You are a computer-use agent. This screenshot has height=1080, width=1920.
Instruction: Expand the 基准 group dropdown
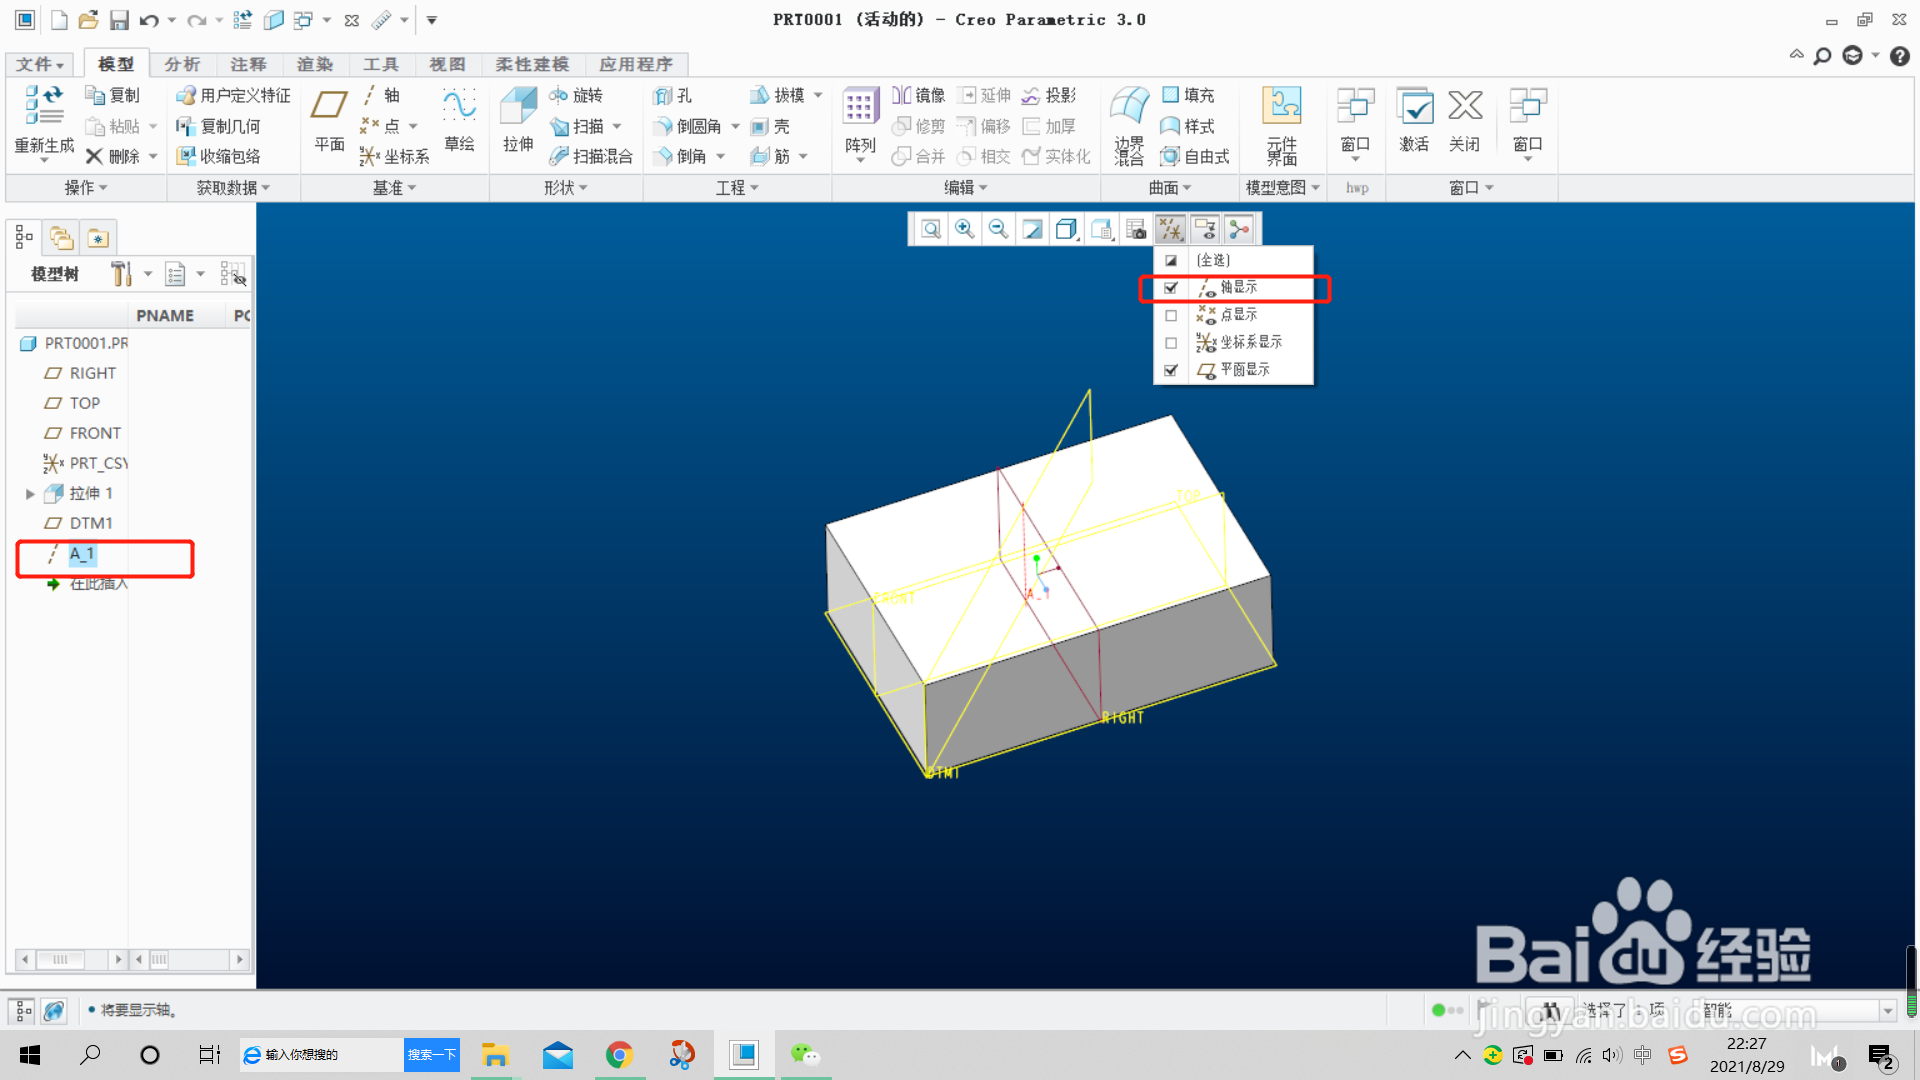[394, 188]
